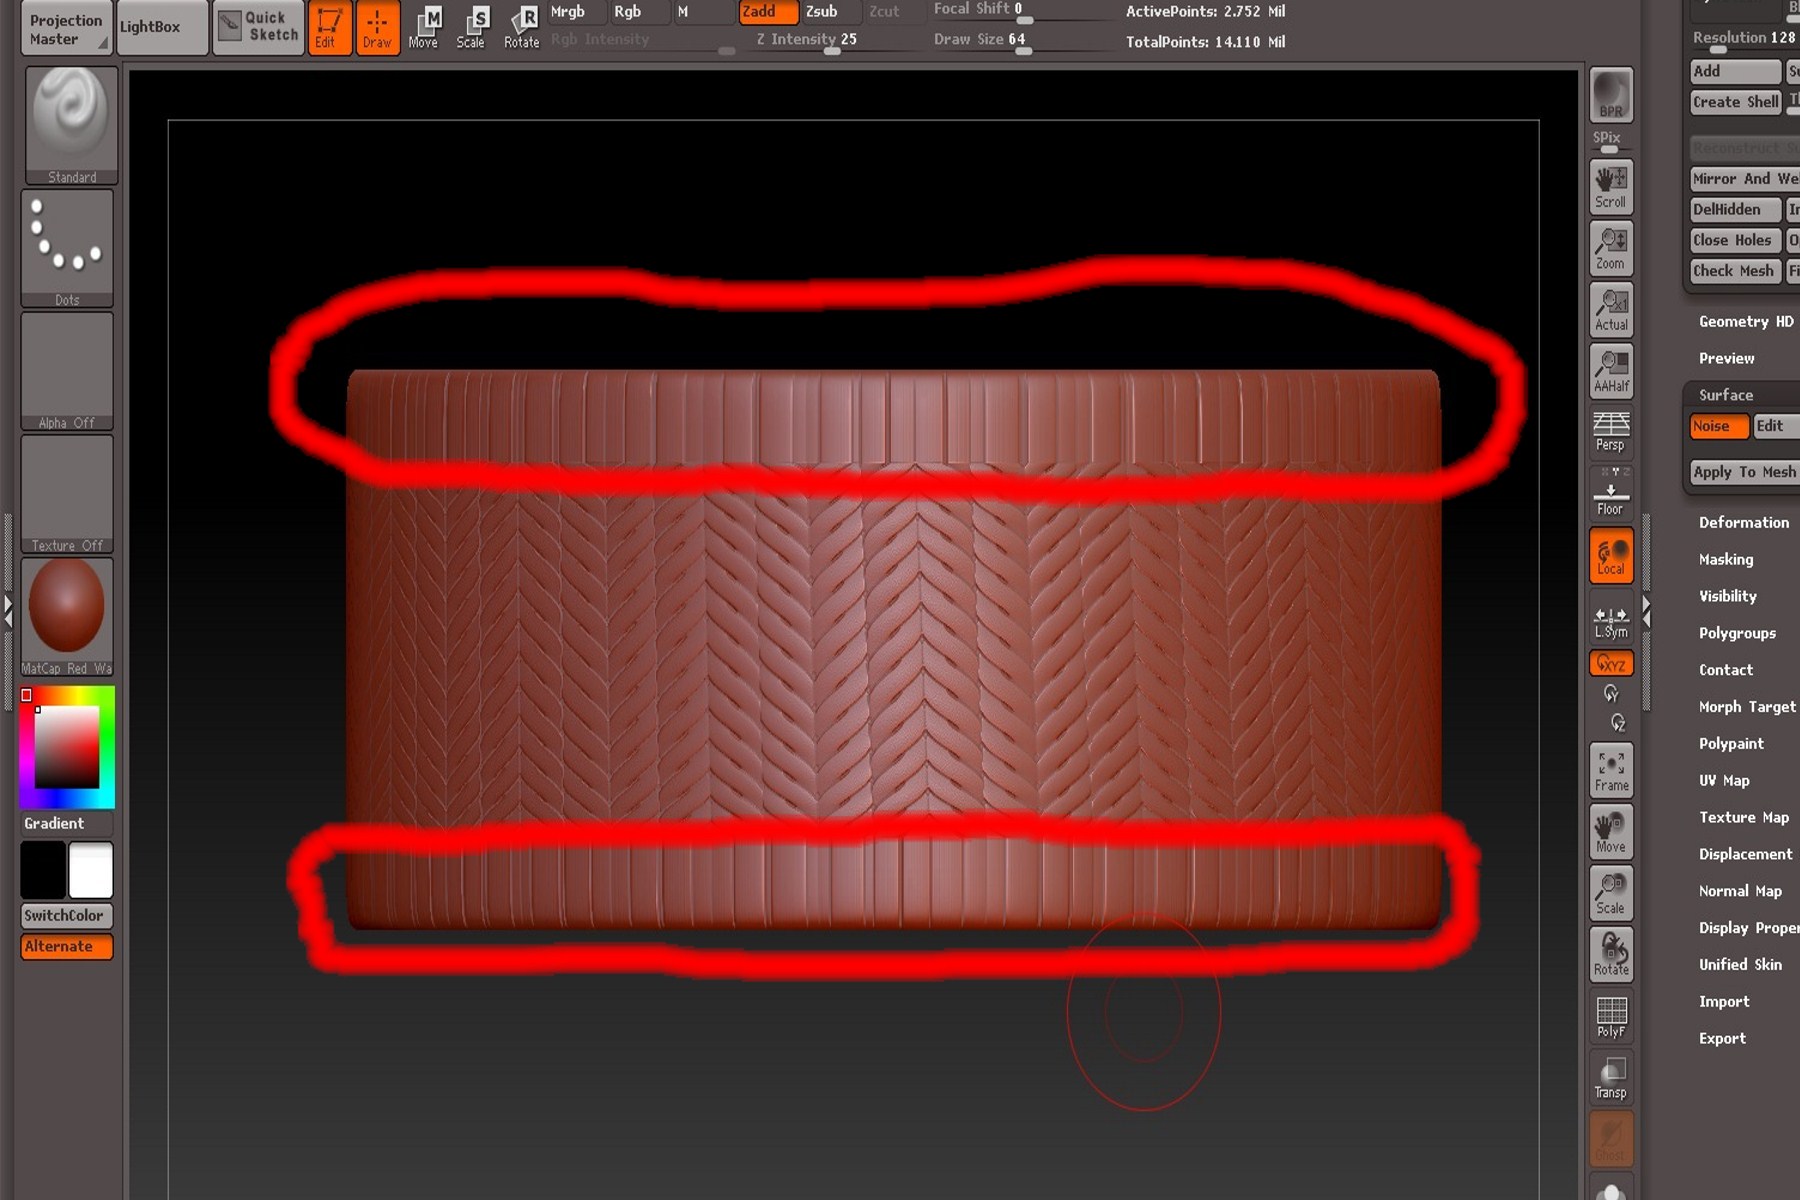The height and width of the screenshot is (1200, 1800).
Task: Enable Edit mode
Action: pyautogui.click(x=329, y=27)
